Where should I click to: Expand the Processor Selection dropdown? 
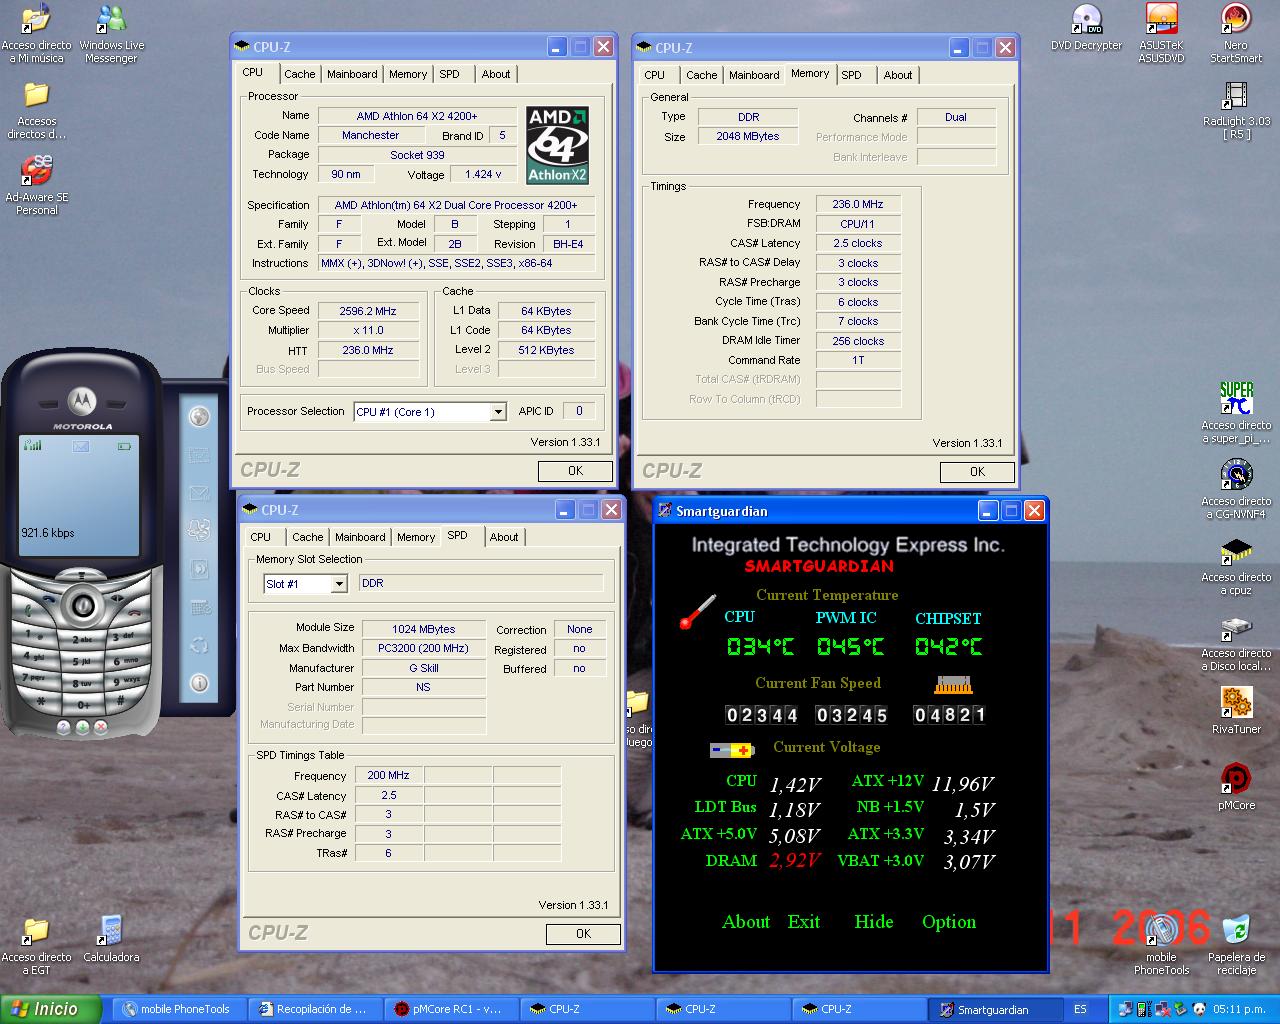click(497, 412)
